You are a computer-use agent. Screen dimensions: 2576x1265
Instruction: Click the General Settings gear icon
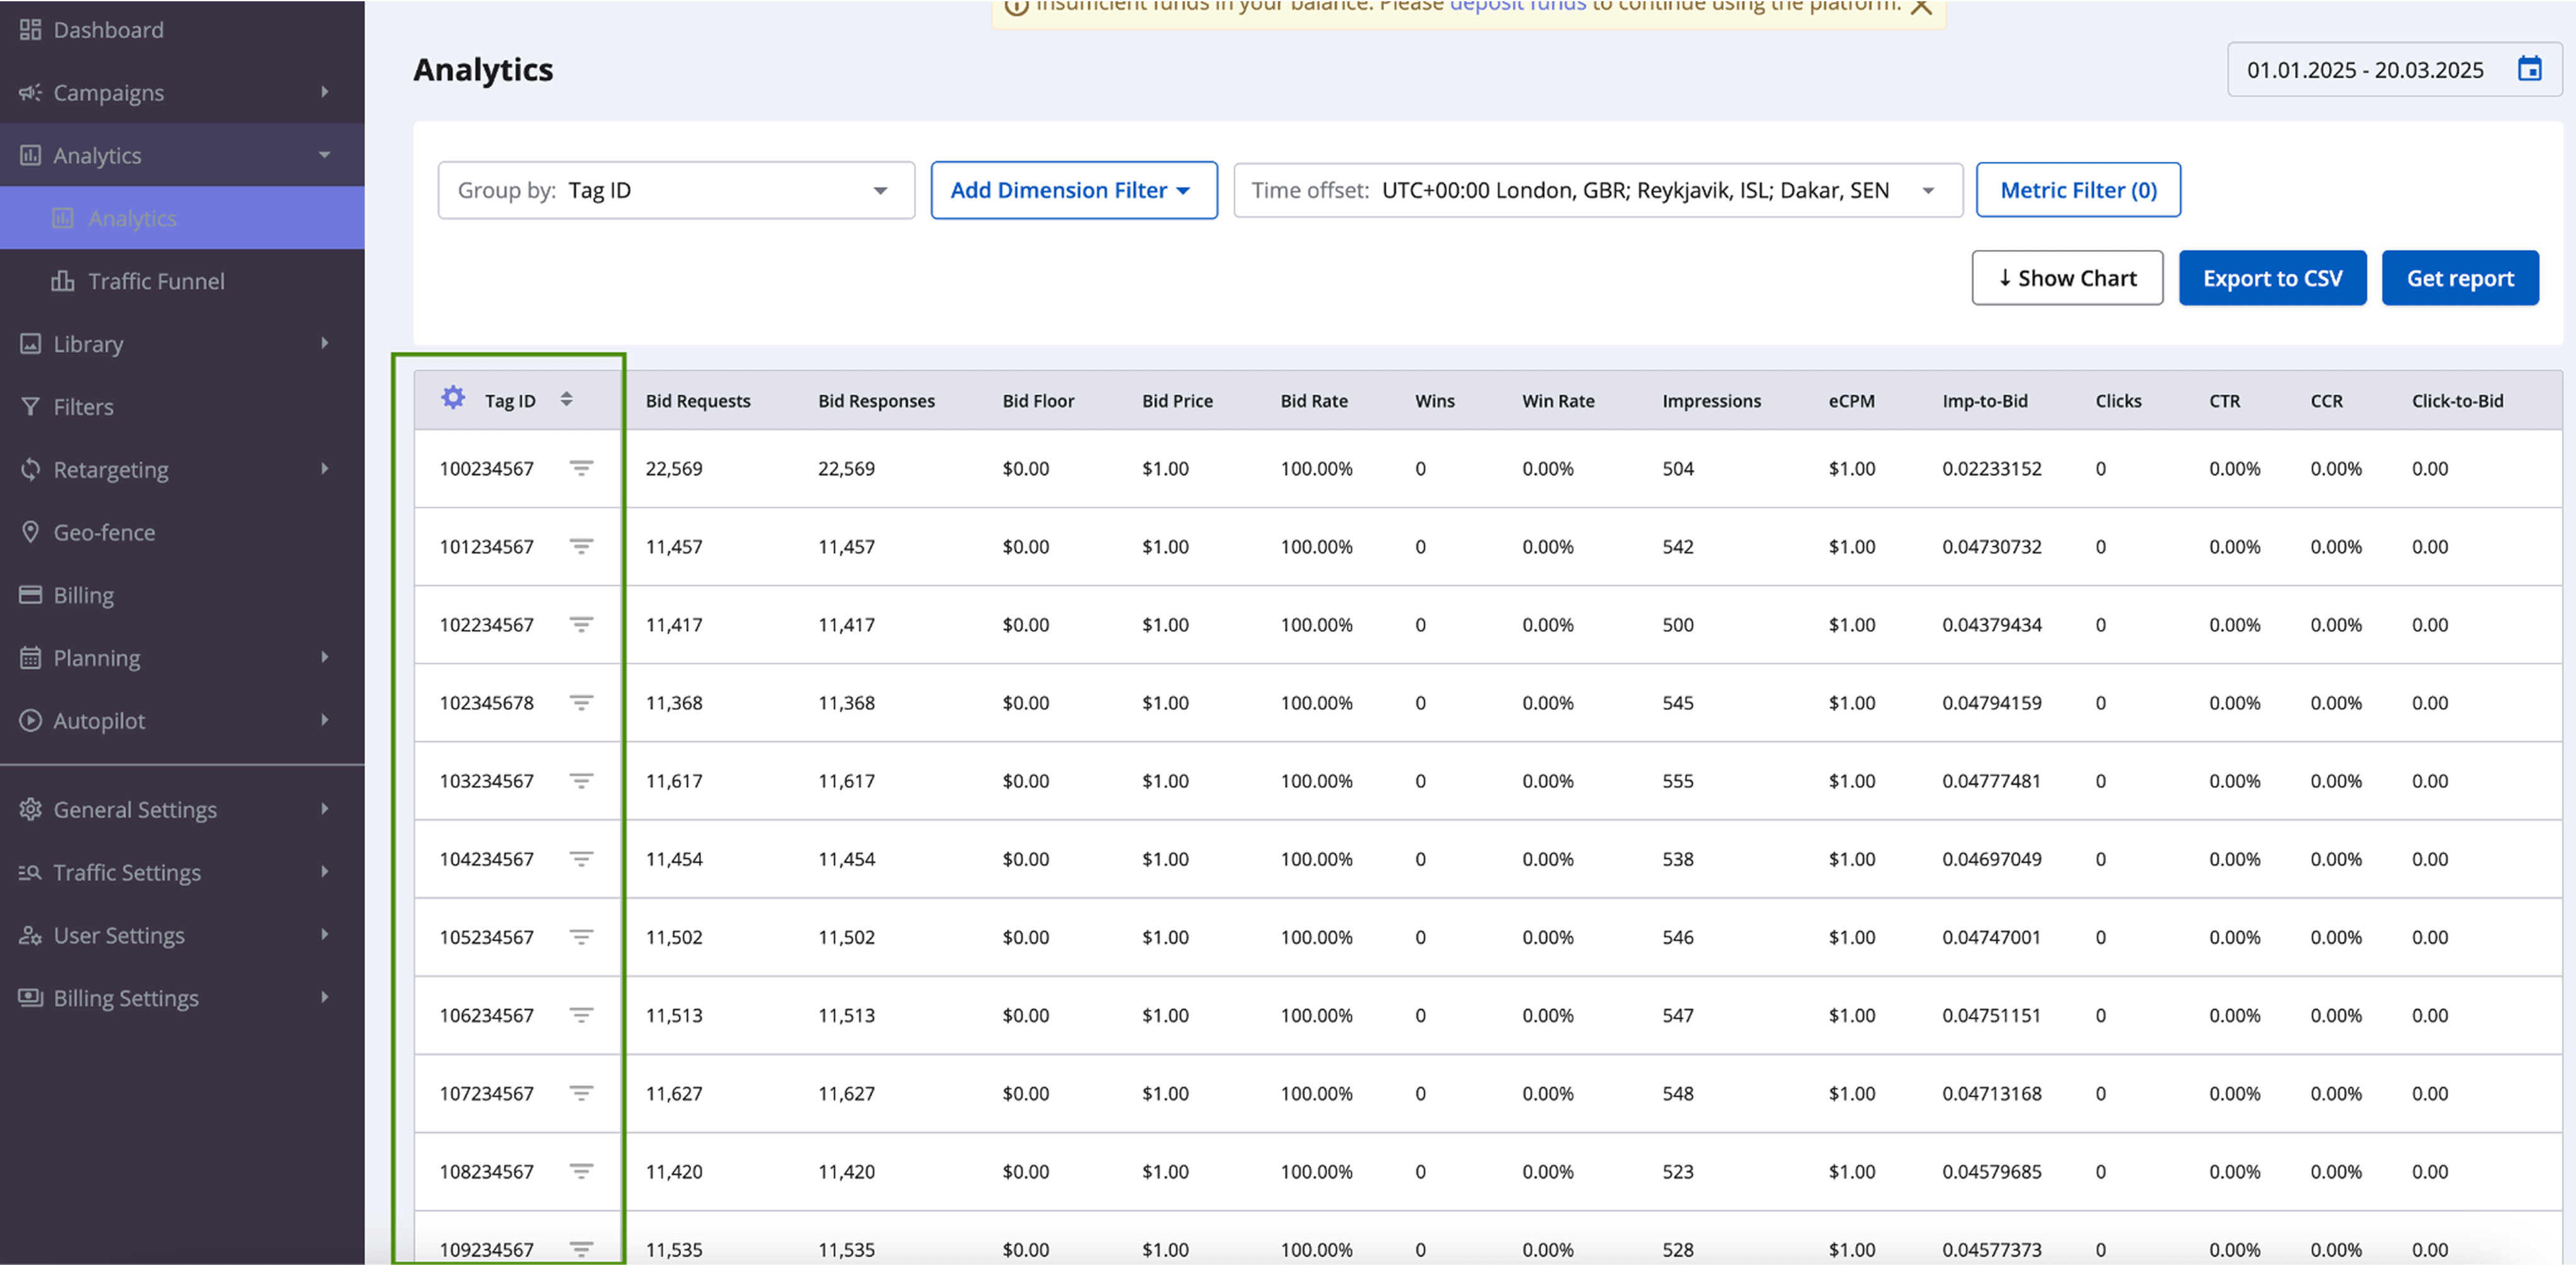(30, 809)
